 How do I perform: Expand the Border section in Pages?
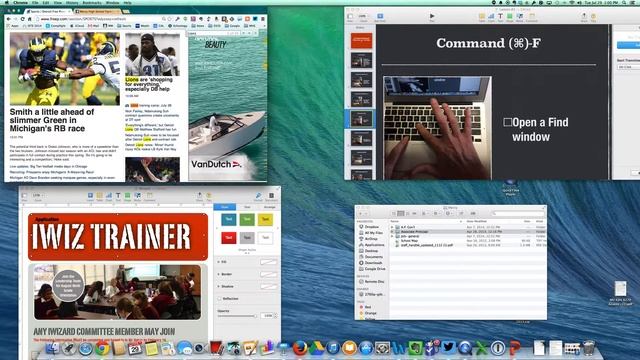click(218, 274)
